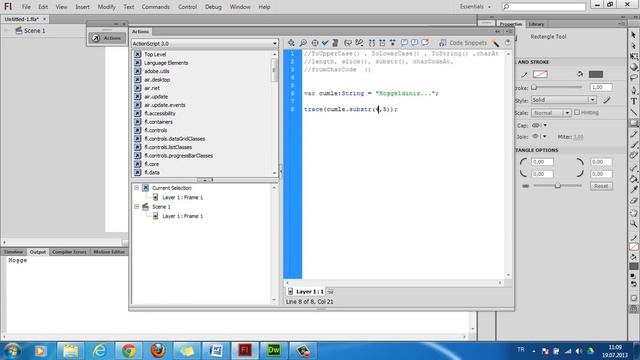Open the ActionScript 3.0 version dropdown
640x360 pixels.
coord(204,43)
